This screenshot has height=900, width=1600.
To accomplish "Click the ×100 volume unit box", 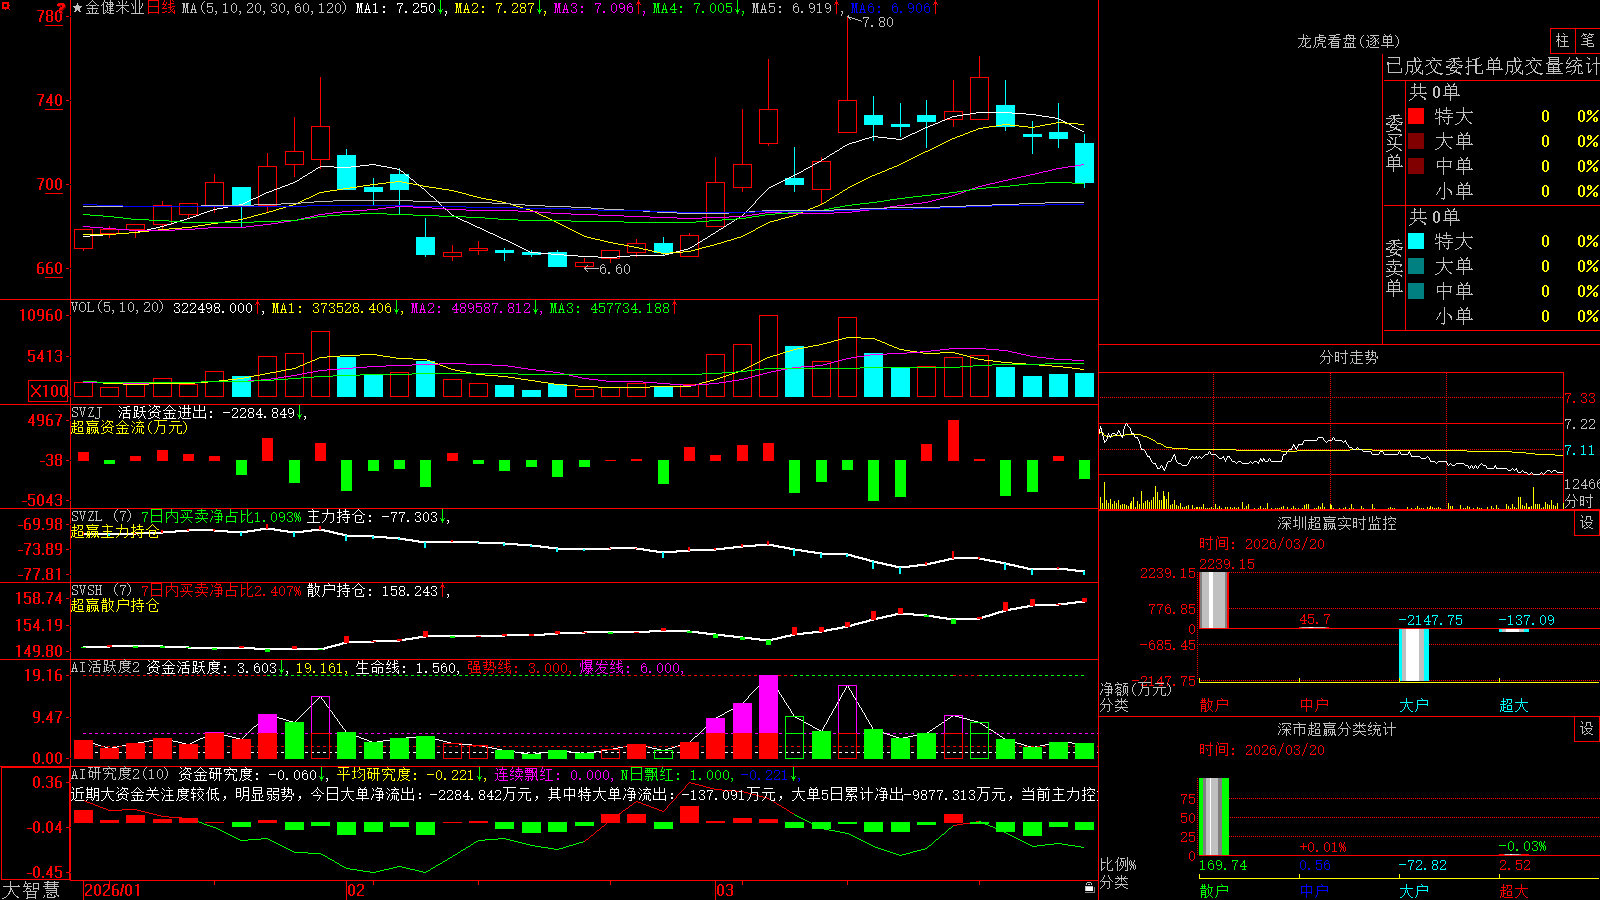I will pos(49,391).
